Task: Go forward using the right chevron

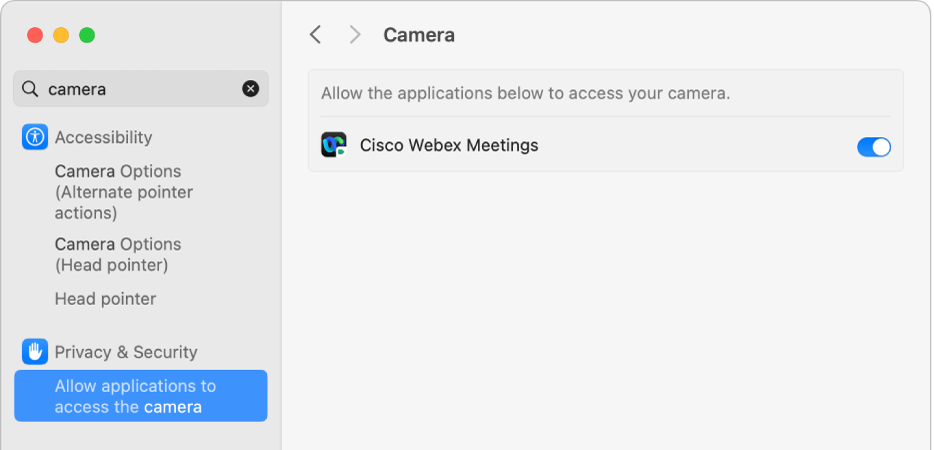Action: click(x=355, y=35)
